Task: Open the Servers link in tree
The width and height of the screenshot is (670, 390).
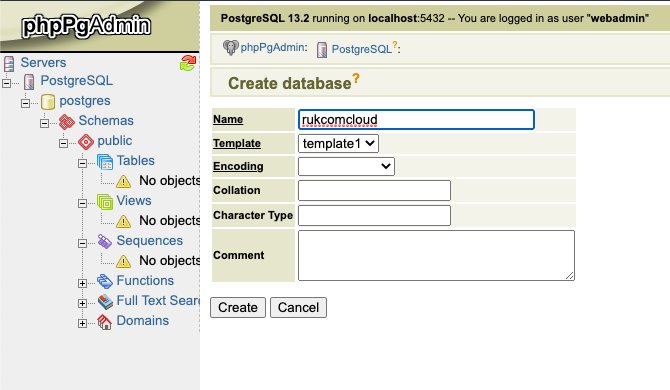Action: pyautogui.click(x=43, y=62)
